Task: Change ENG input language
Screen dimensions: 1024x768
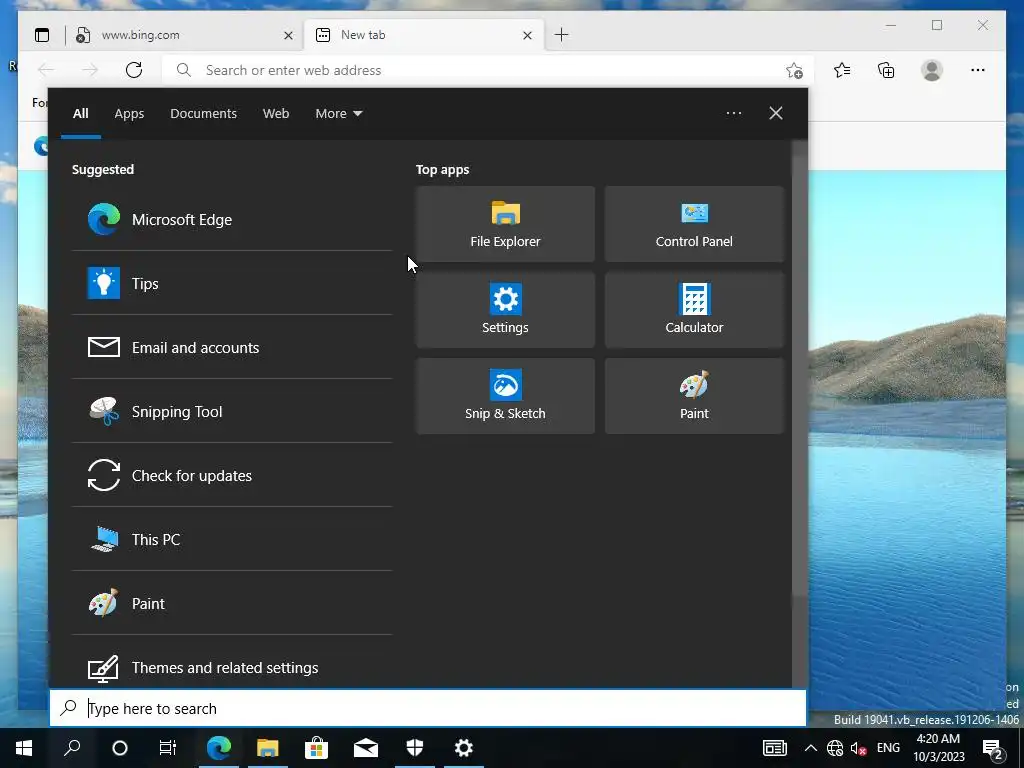Action: 888,748
